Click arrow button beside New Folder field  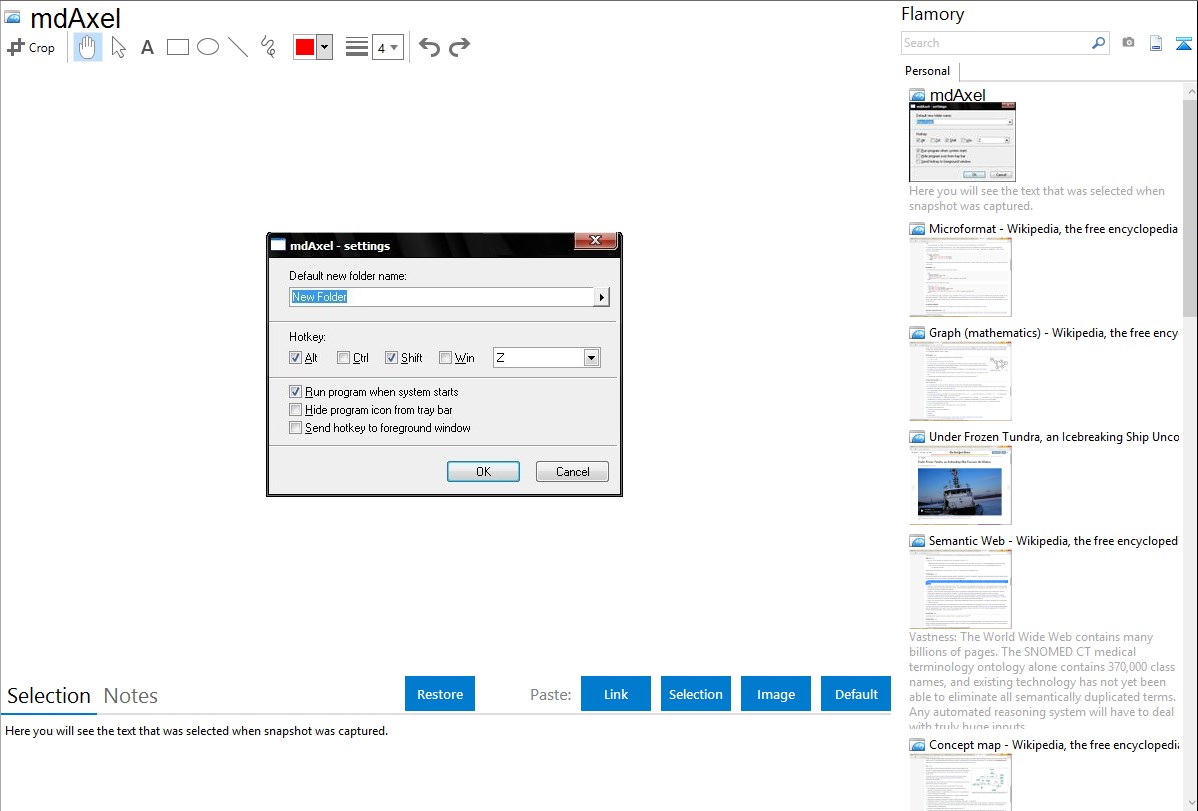pyautogui.click(x=601, y=297)
